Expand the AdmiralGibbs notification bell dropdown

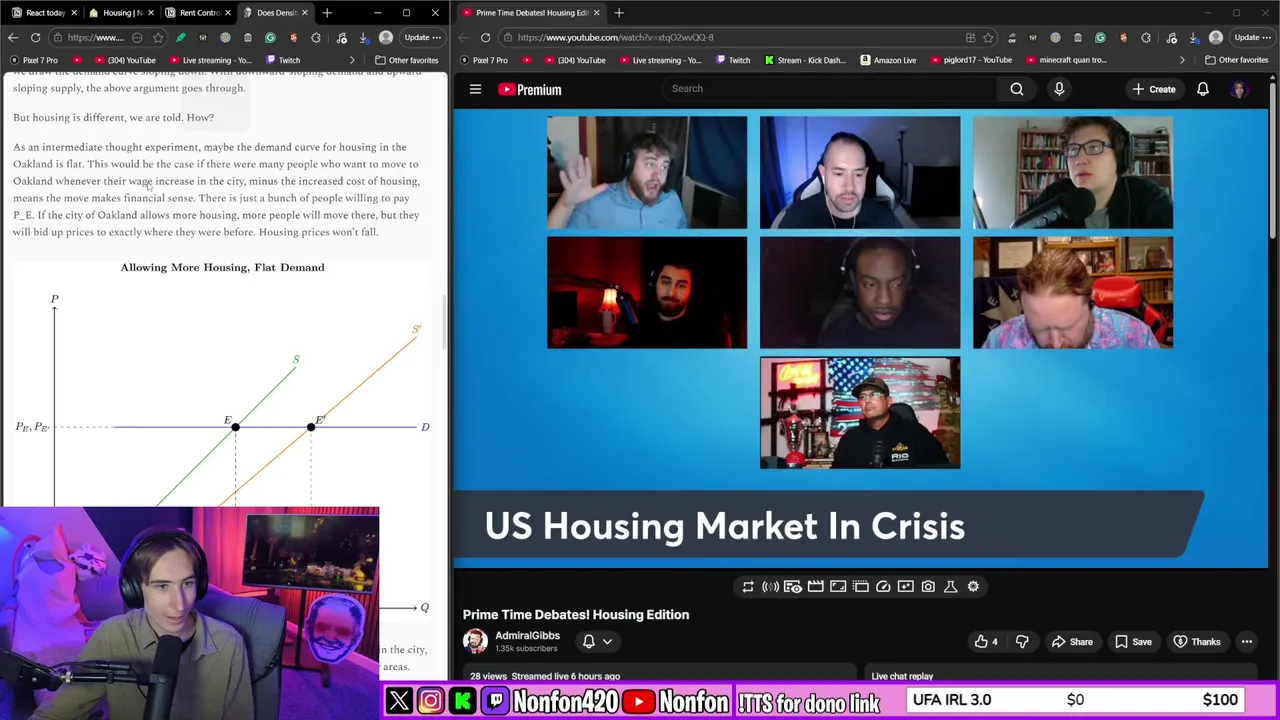(x=597, y=642)
